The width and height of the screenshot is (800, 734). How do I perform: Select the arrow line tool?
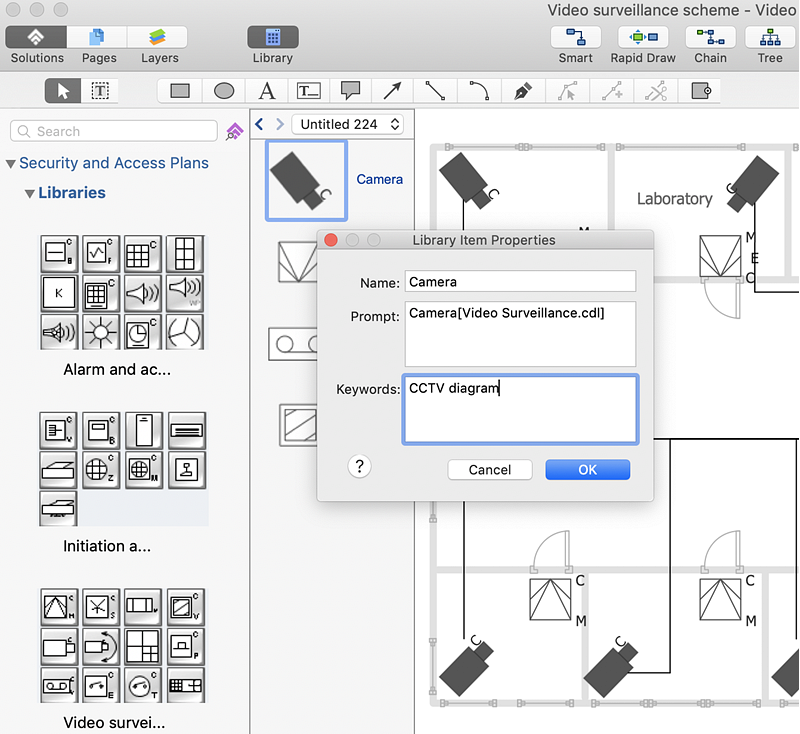(x=392, y=91)
